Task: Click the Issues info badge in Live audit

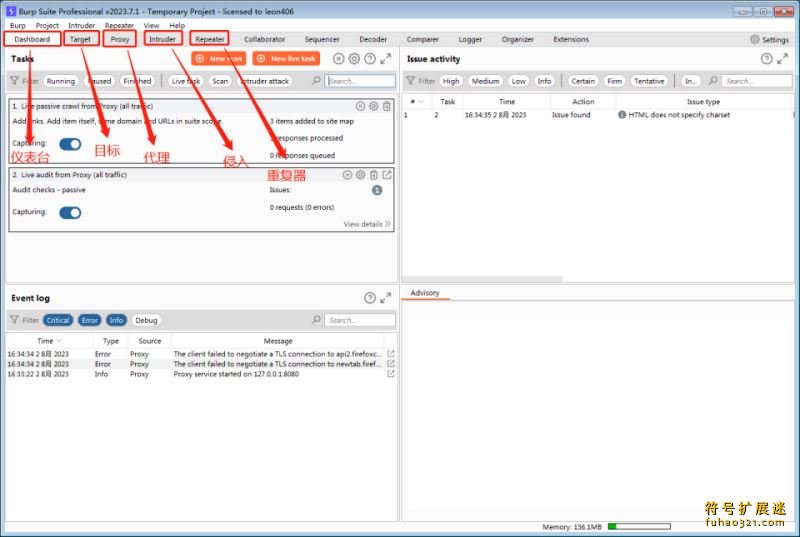Action: [377, 190]
